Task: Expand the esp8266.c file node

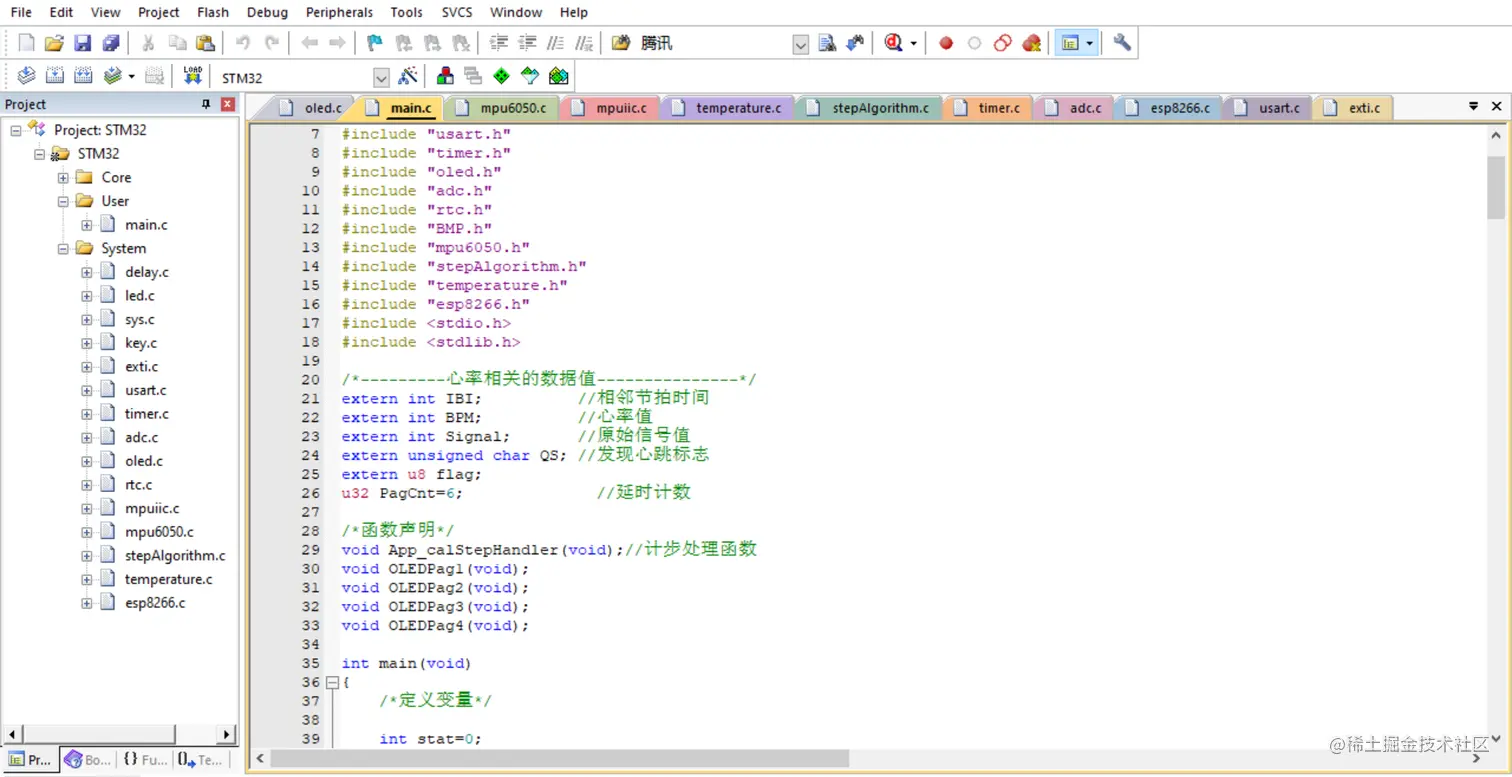Action: point(87,604)
